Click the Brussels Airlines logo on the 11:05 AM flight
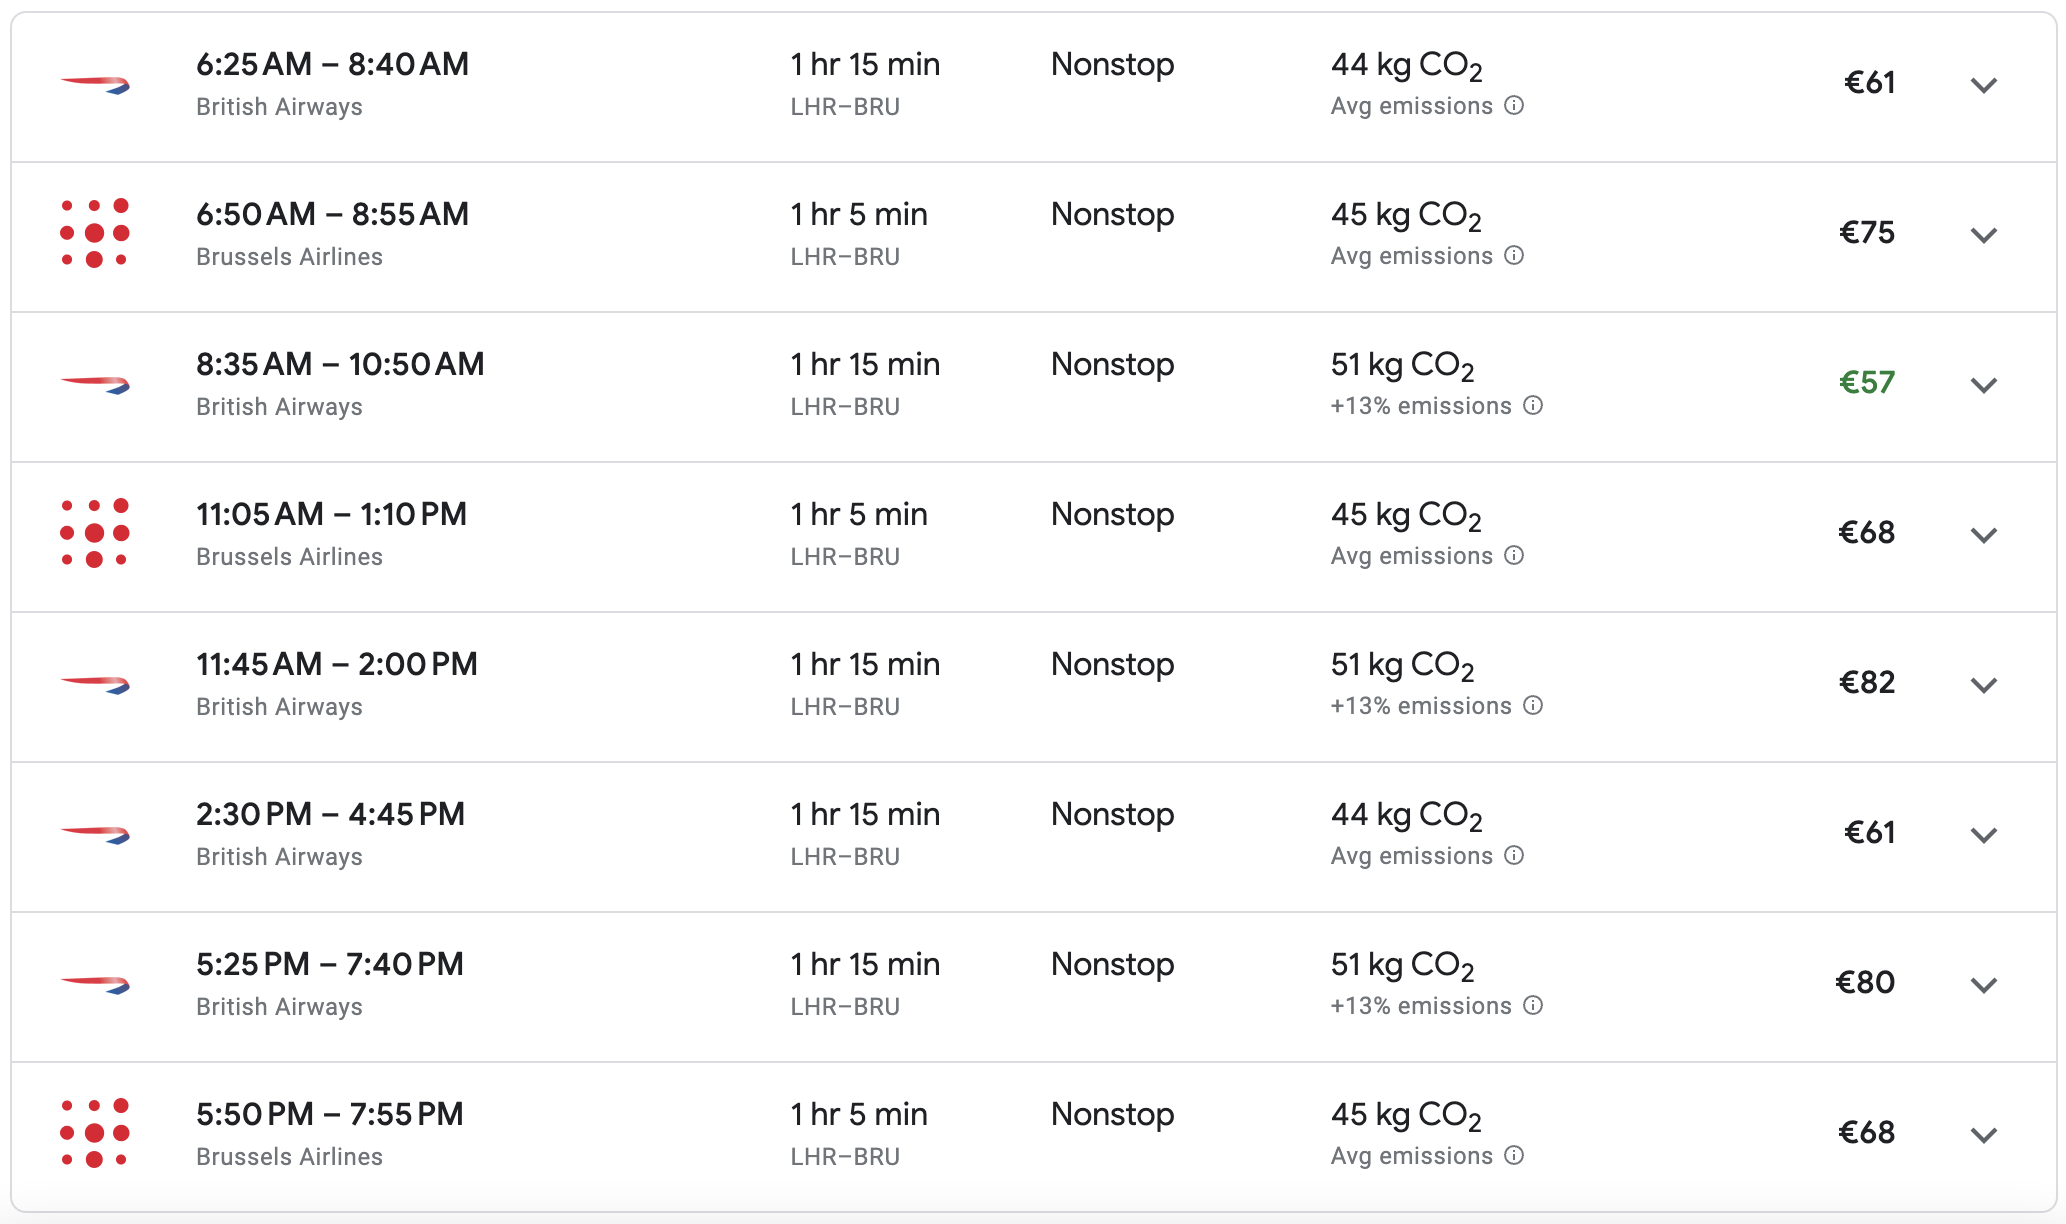The height and width of the screenshot is (1224, 2066). [x=95, y=533]
